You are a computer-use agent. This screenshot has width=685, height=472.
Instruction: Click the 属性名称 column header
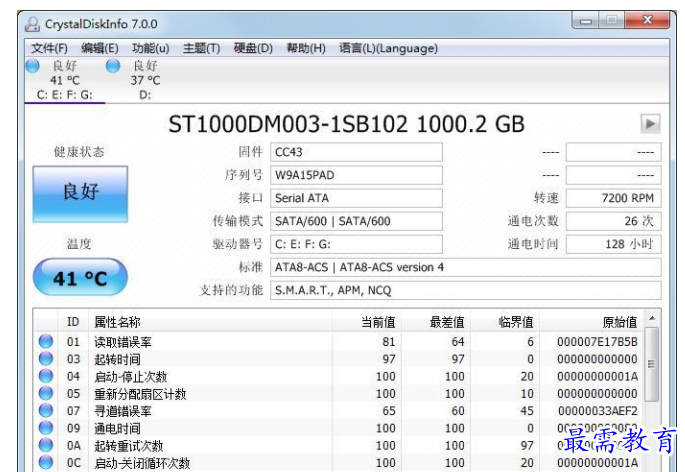click(x=210, y=322)
